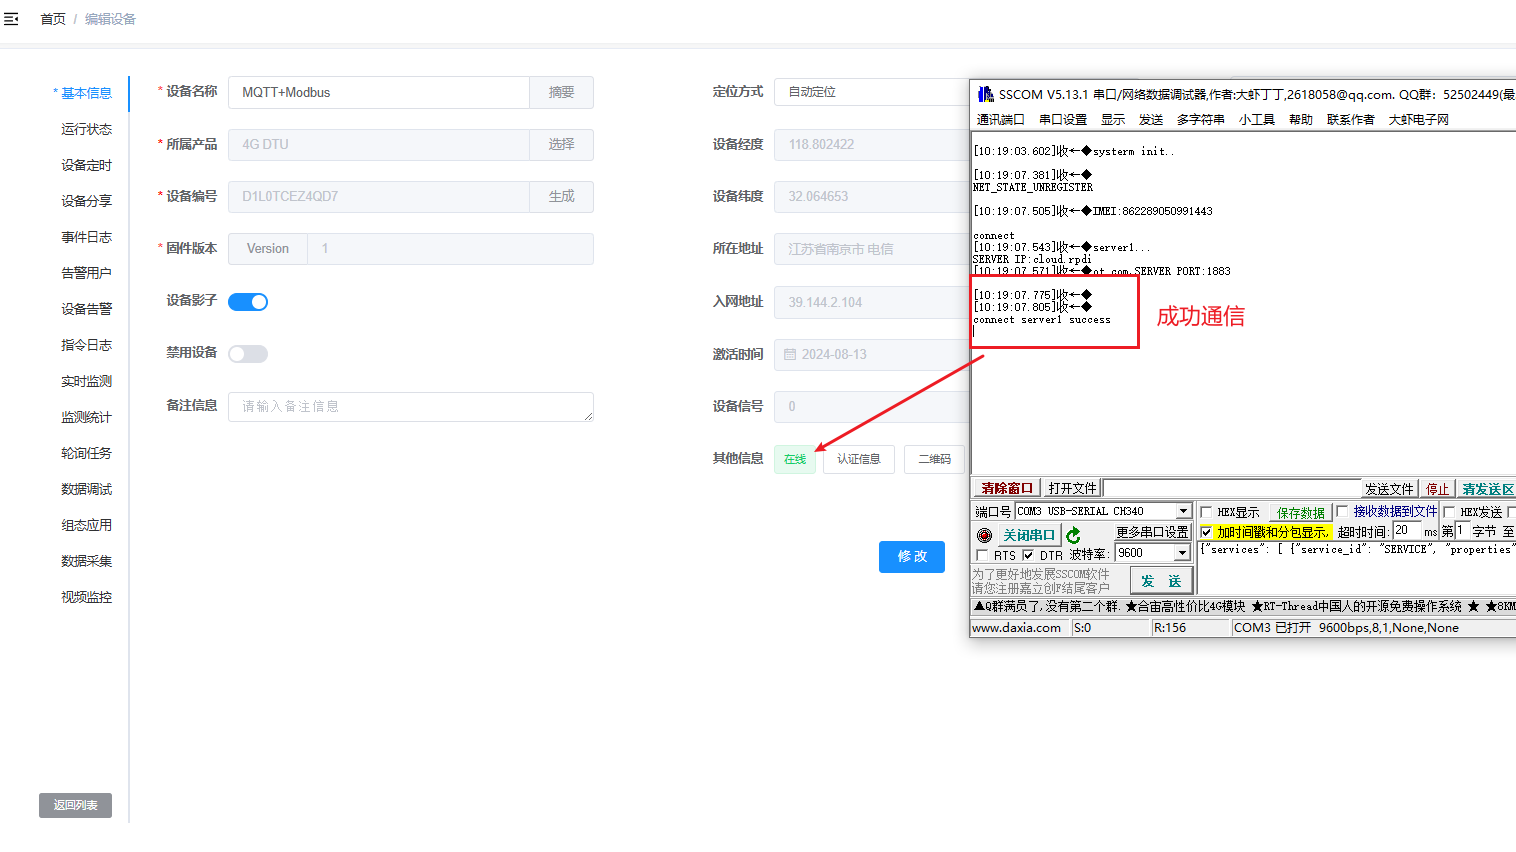Screen dimensions: 1516x852
Task: Open the 端口号 COM3 port dropdown
Action: click(1183, 511)
